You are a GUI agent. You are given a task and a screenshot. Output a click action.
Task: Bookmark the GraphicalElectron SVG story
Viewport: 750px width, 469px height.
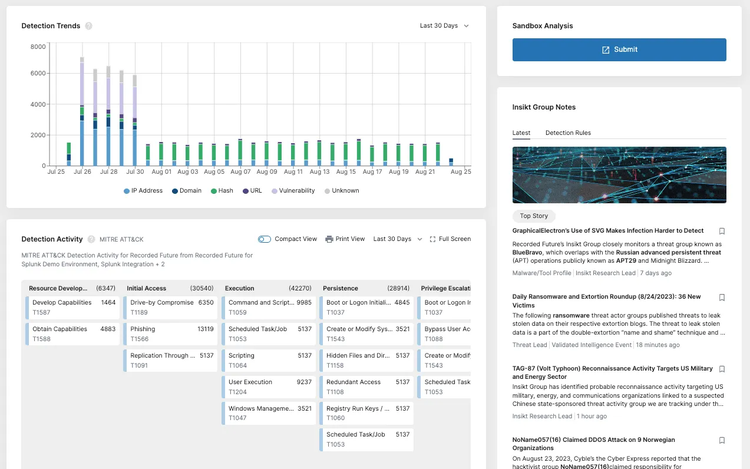722,231
